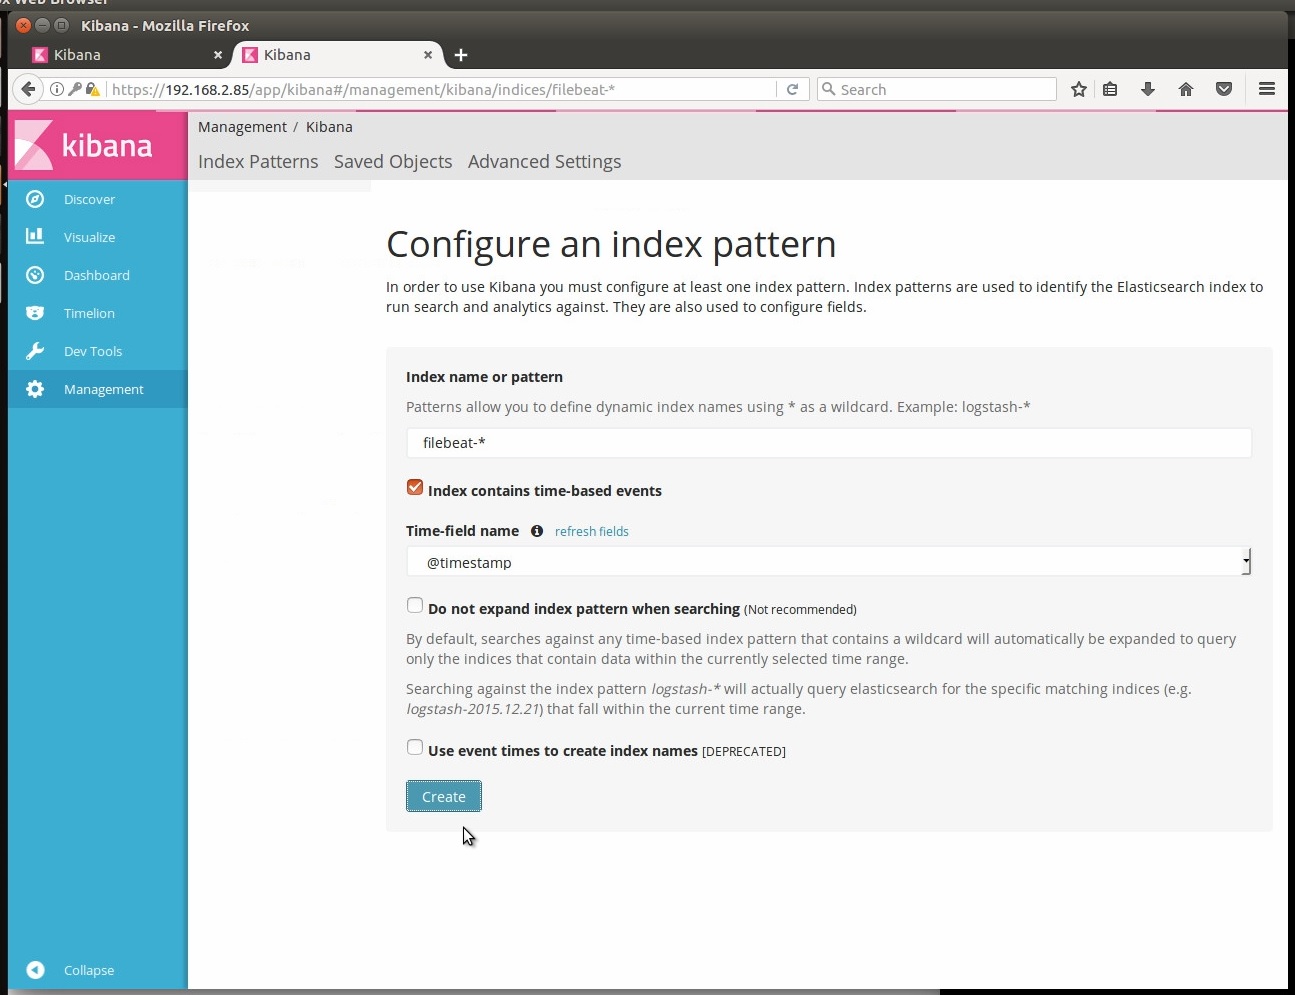
Task: Open the Discover compass icon
Action: (x=35, y=199)
